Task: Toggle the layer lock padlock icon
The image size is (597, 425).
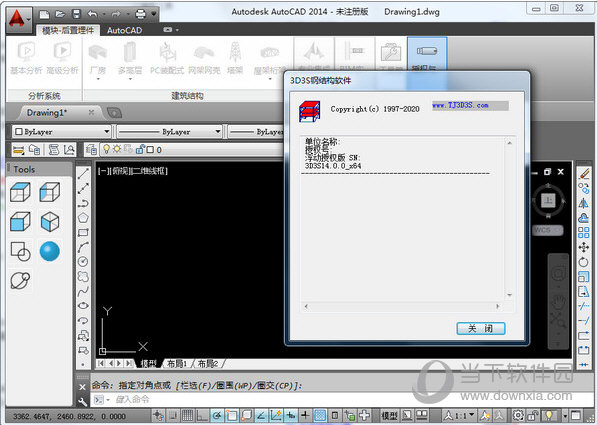Action: (x=140, y=149)
